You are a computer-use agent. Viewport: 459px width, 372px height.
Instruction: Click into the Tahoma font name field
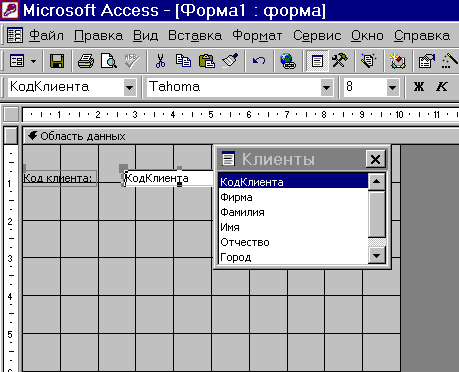coord(234,87)
